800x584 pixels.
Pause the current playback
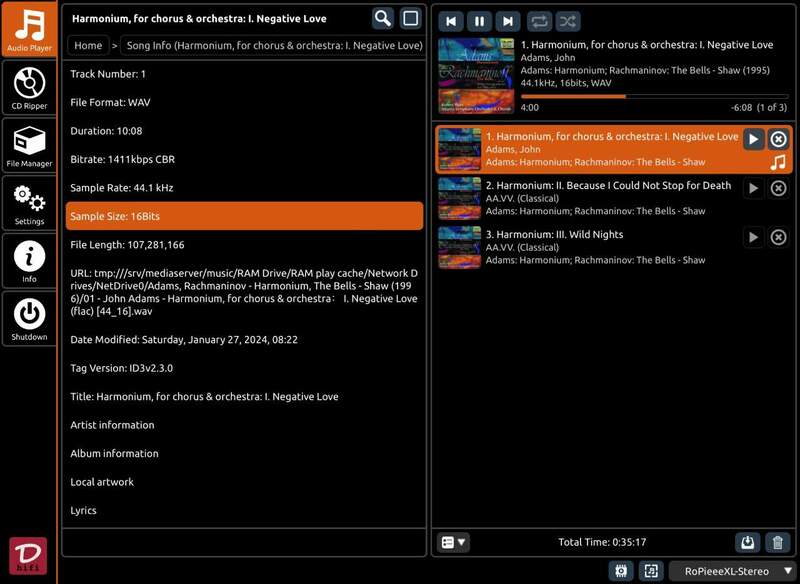(x=479, y=21)
